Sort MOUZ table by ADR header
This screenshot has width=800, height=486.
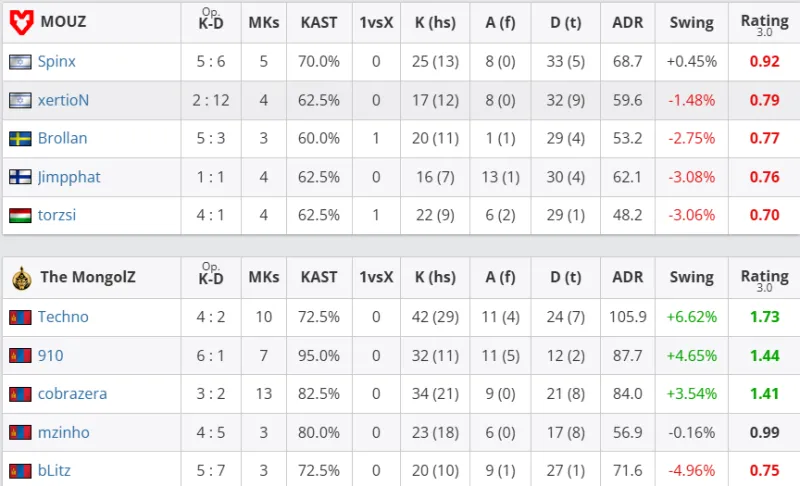tap(628, 22)
